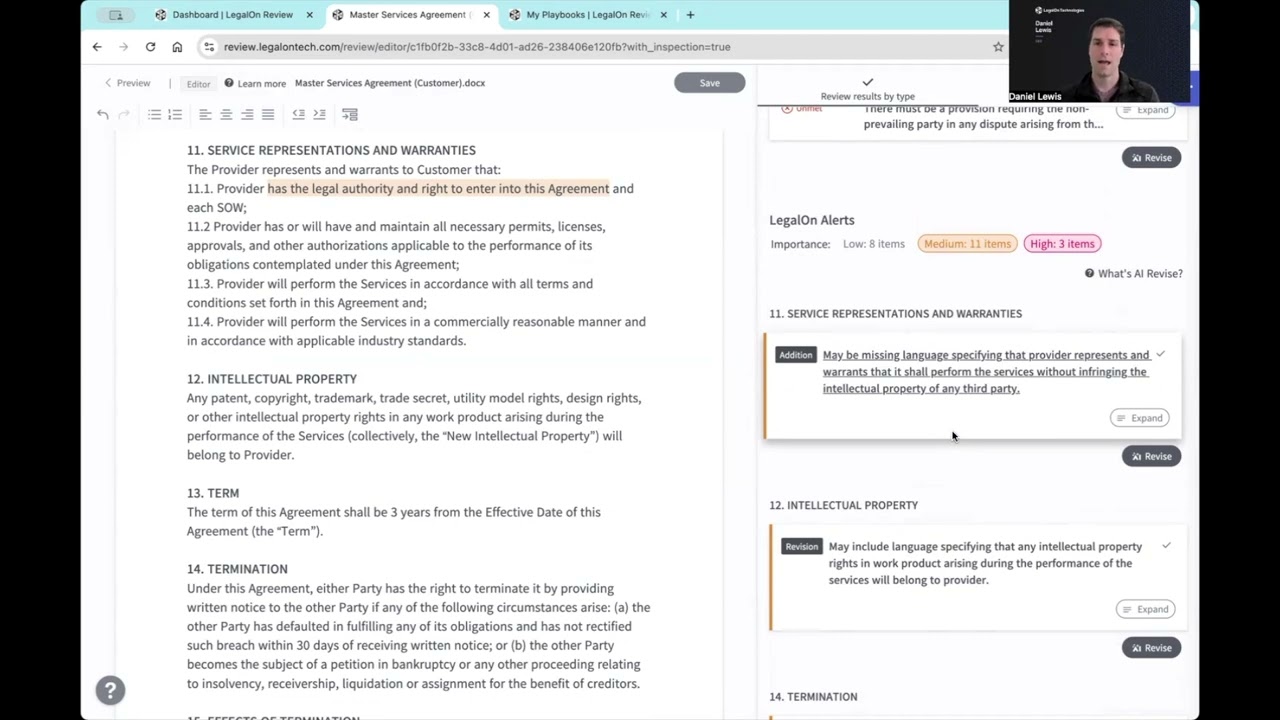The image size is (1280, 720).
Task: Apply bulleted list formatting
Action: coord(155,115)
